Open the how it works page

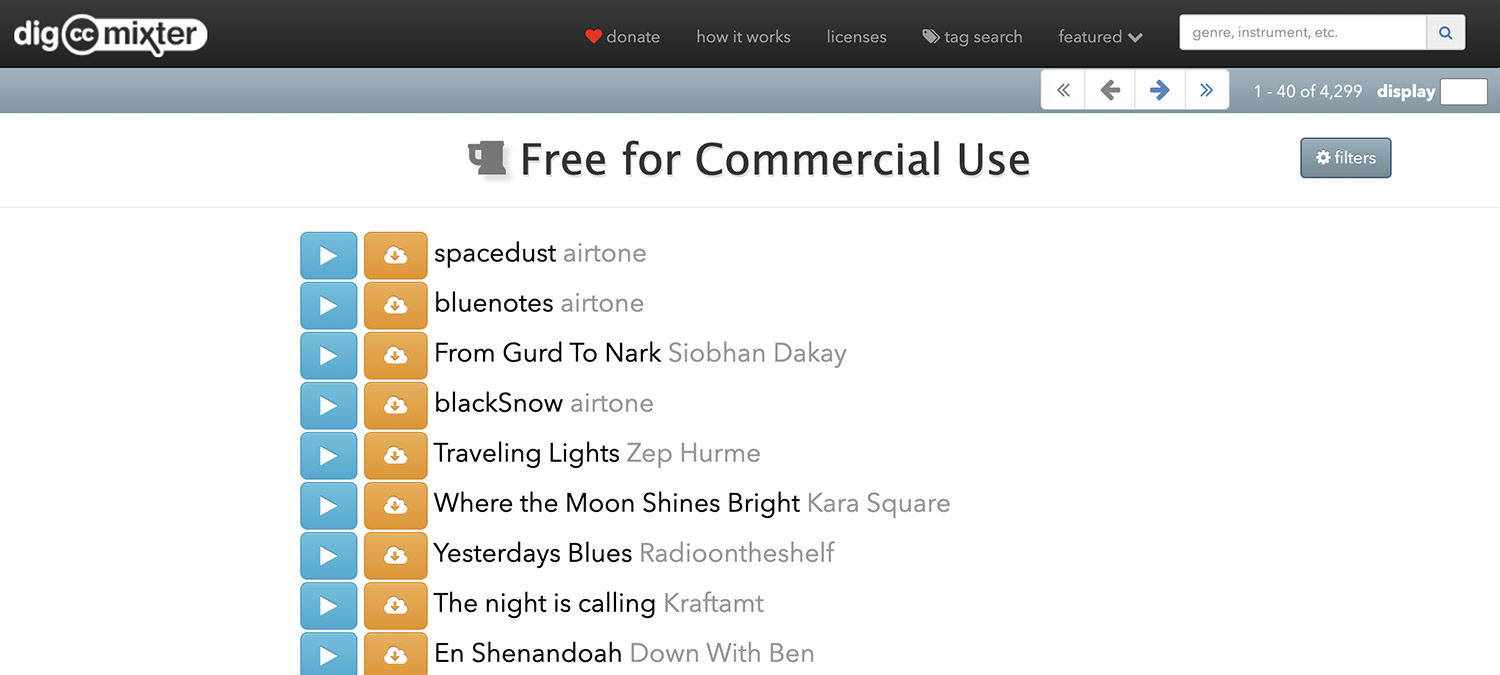pos(743,37)
